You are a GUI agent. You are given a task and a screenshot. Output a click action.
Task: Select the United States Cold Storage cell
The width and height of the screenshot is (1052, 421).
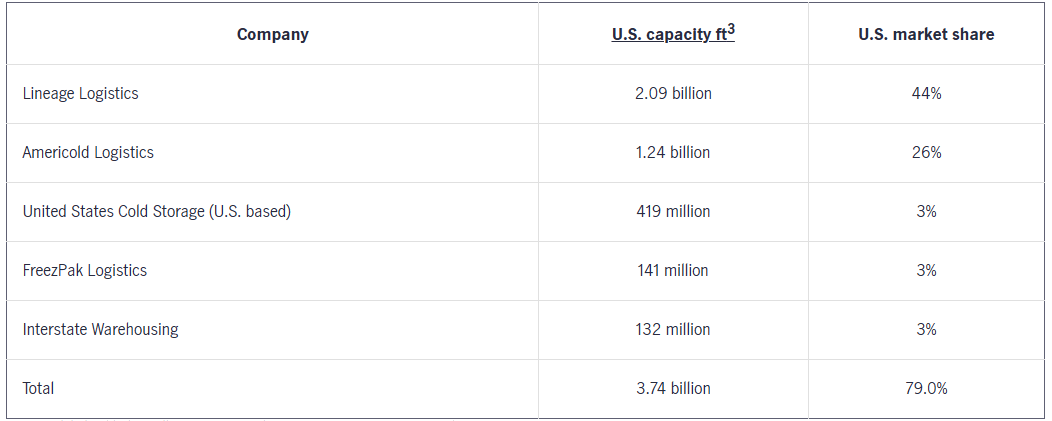[157, 211]
